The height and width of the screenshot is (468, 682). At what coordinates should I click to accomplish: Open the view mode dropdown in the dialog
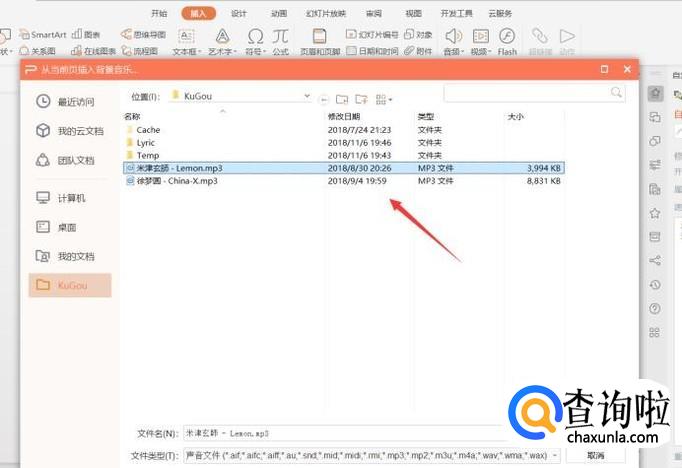(384, 100)
